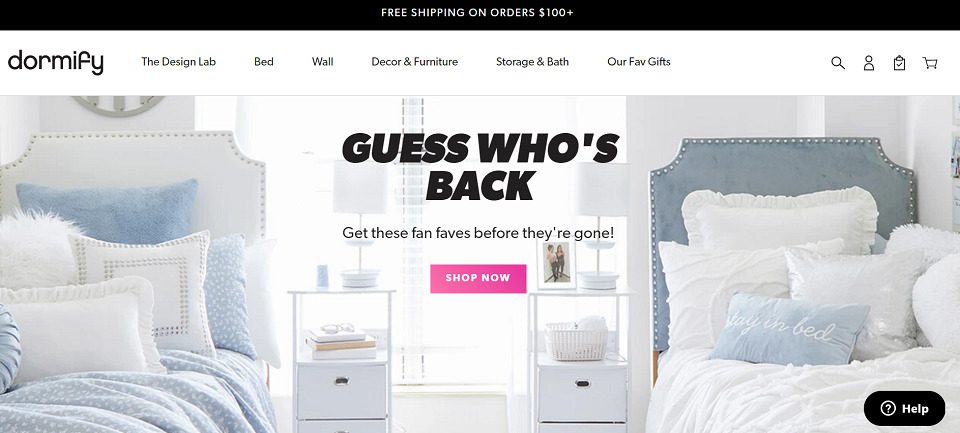Expand the Our Fav Gifts menu
The image size is (960, 433).
(639, 62)
